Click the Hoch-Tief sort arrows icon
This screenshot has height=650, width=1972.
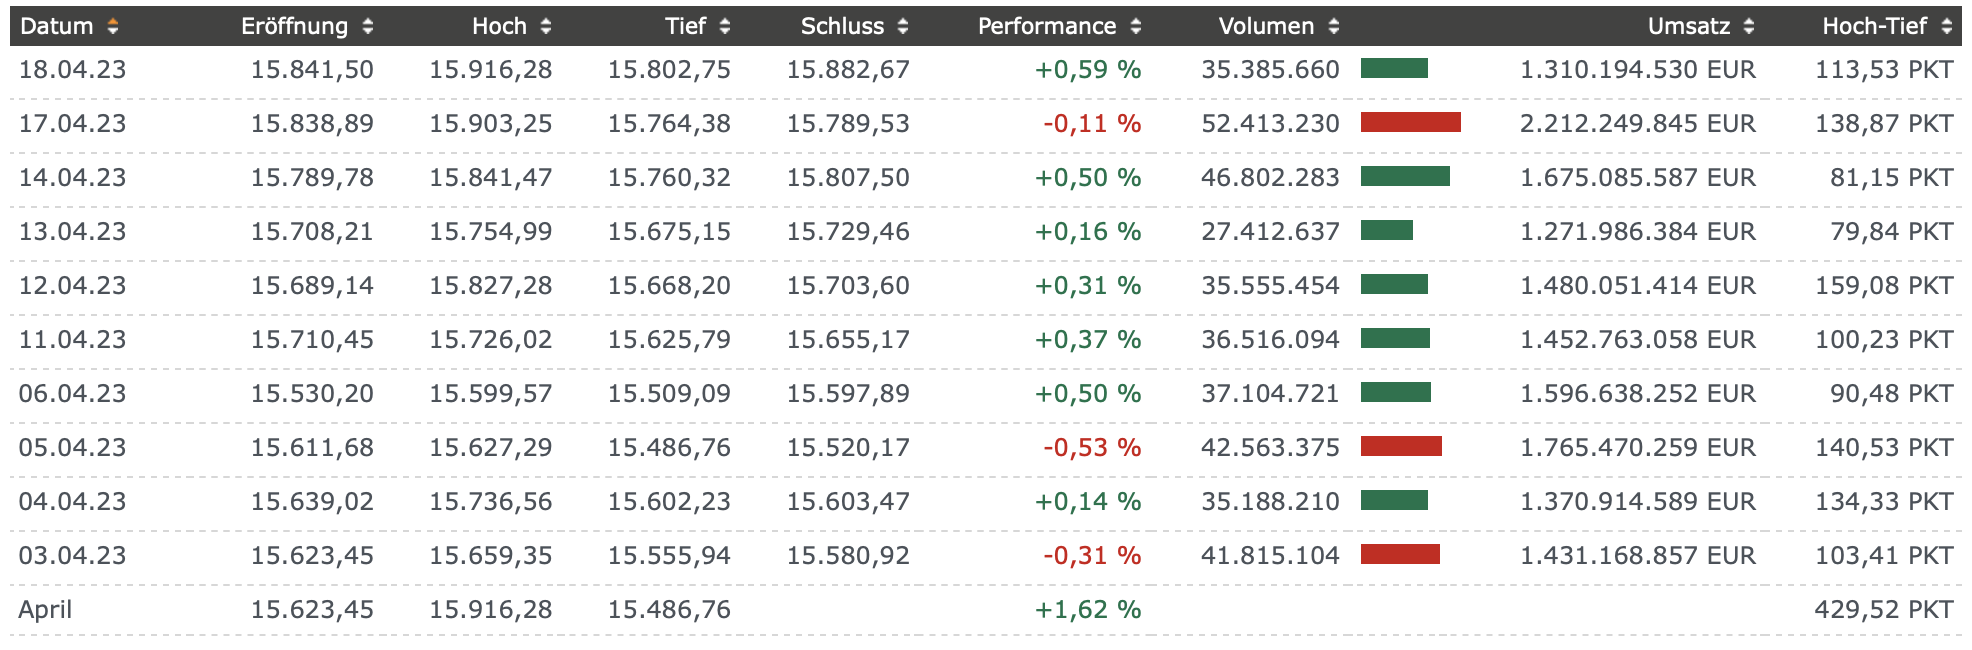[1947, 27]
